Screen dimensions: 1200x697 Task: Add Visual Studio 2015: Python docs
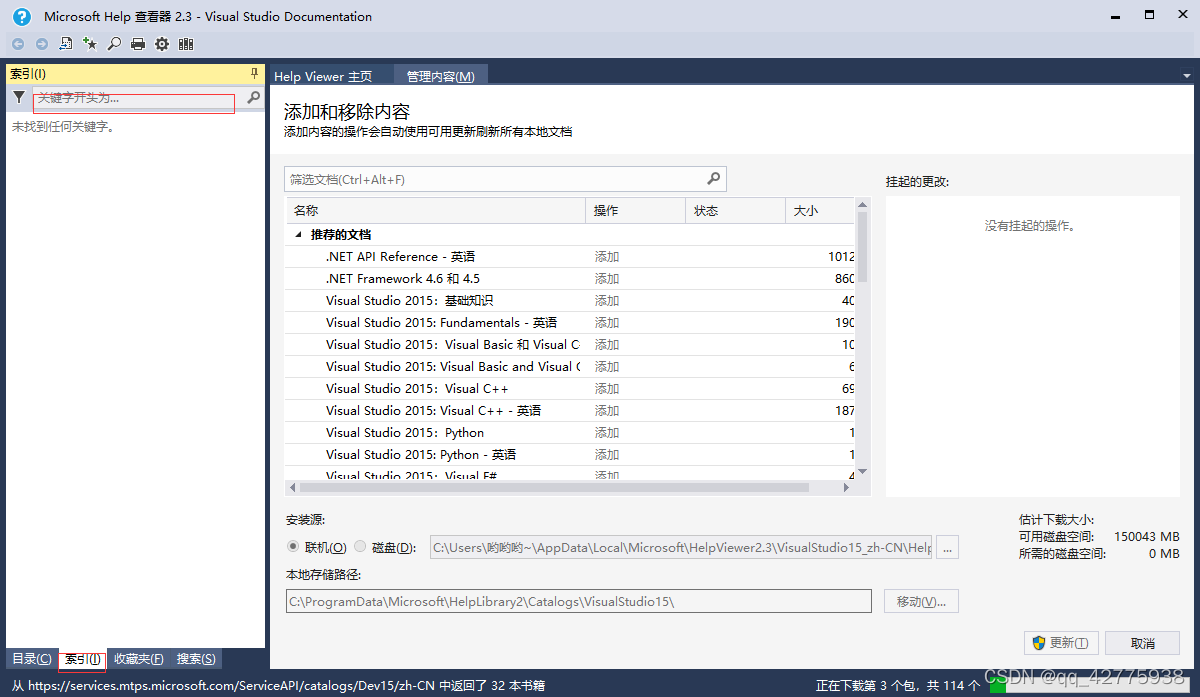point(607,433)
